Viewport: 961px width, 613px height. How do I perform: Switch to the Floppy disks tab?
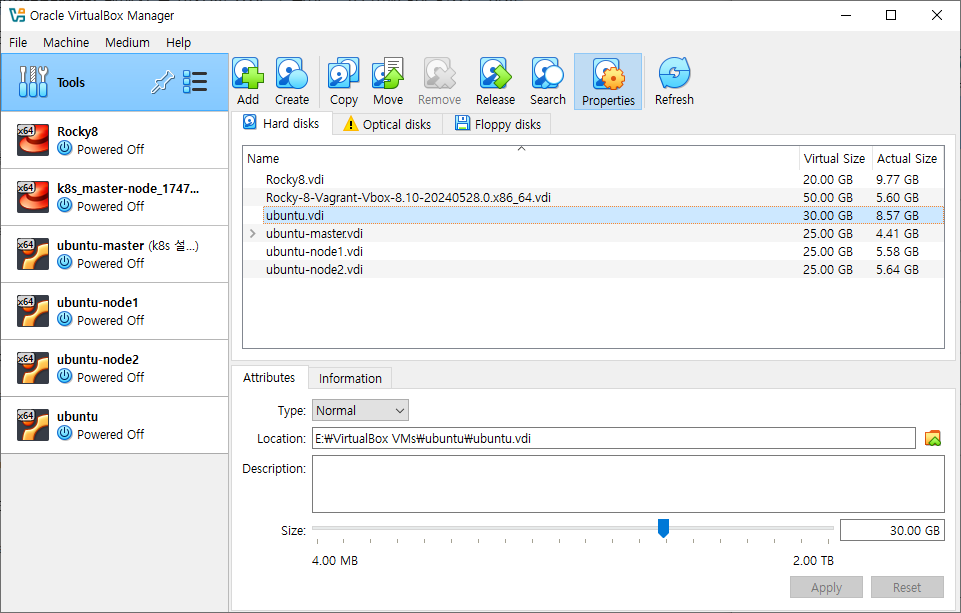click(x=497, y=124)
